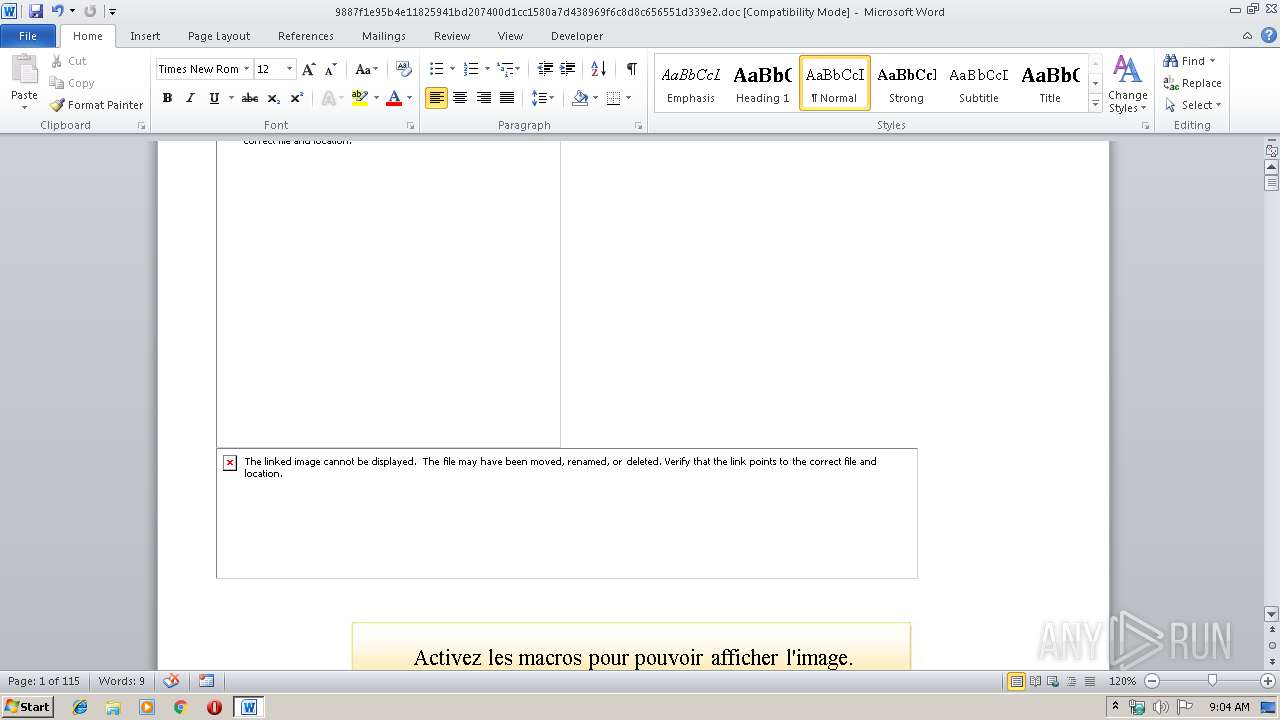This screenshot has width=1280, height=720.
Task: Apply the Emphasis style
Action: 691,83
